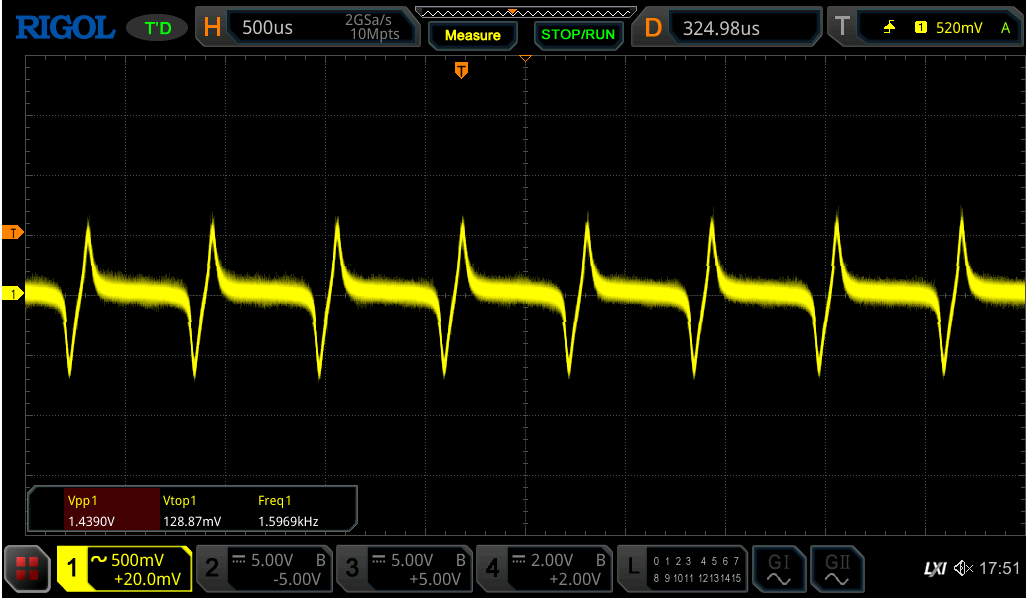
Task: Open the red grid function navigation icon
Action: pyautogui.click(x=27, y=569)
